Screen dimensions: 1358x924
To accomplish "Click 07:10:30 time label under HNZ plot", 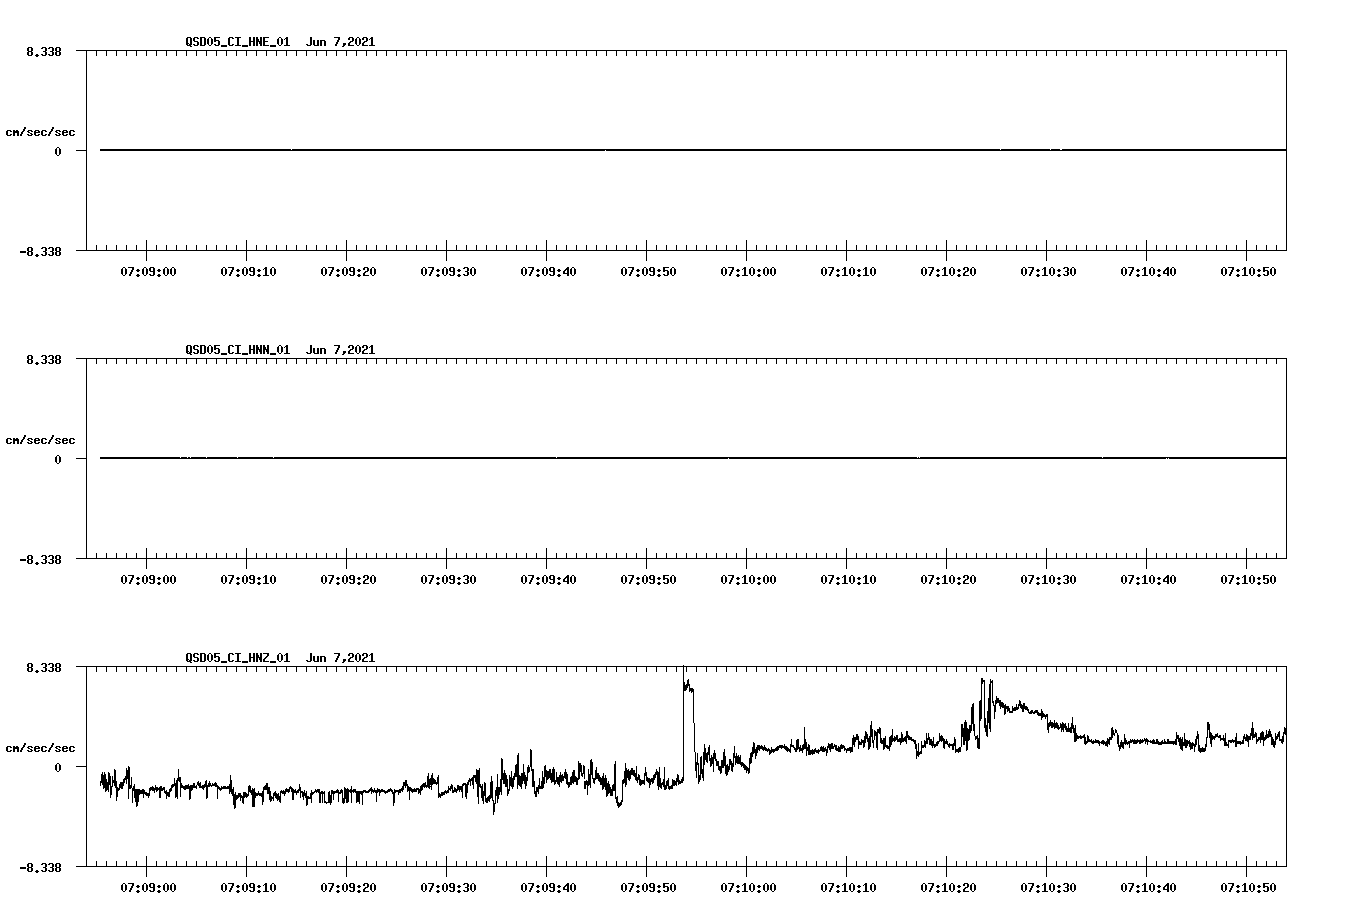I will 1048,887.
